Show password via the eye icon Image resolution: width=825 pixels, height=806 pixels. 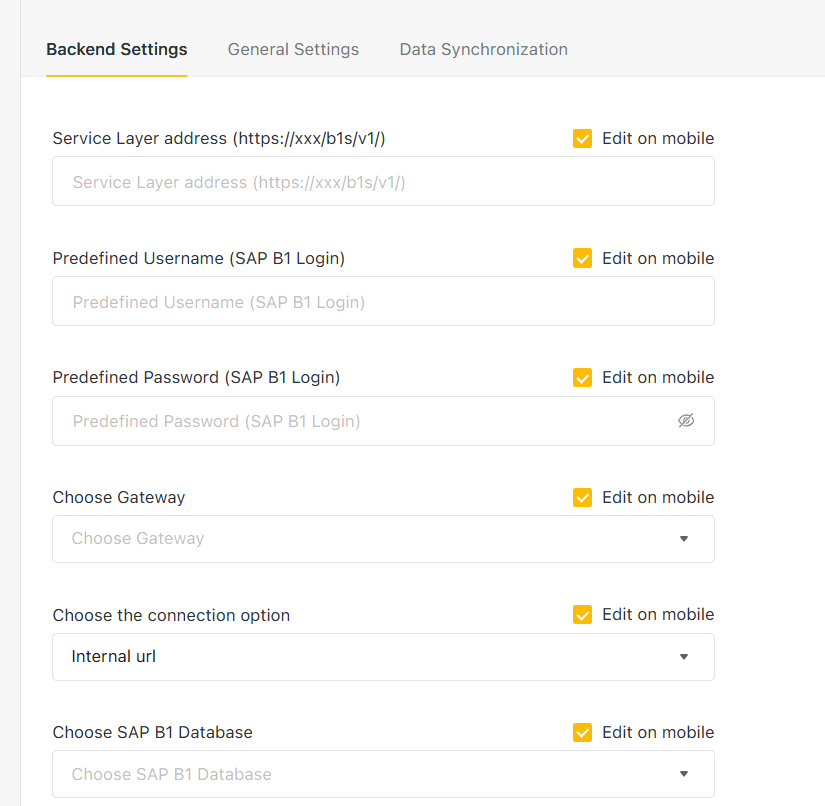pos(686,421)
